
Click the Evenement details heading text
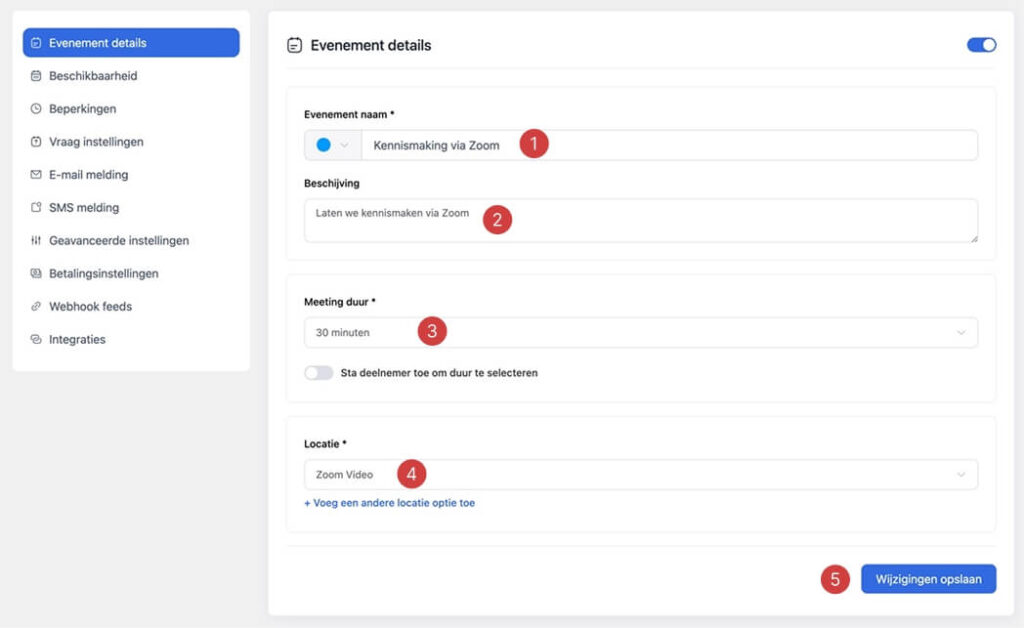[370, 45]
